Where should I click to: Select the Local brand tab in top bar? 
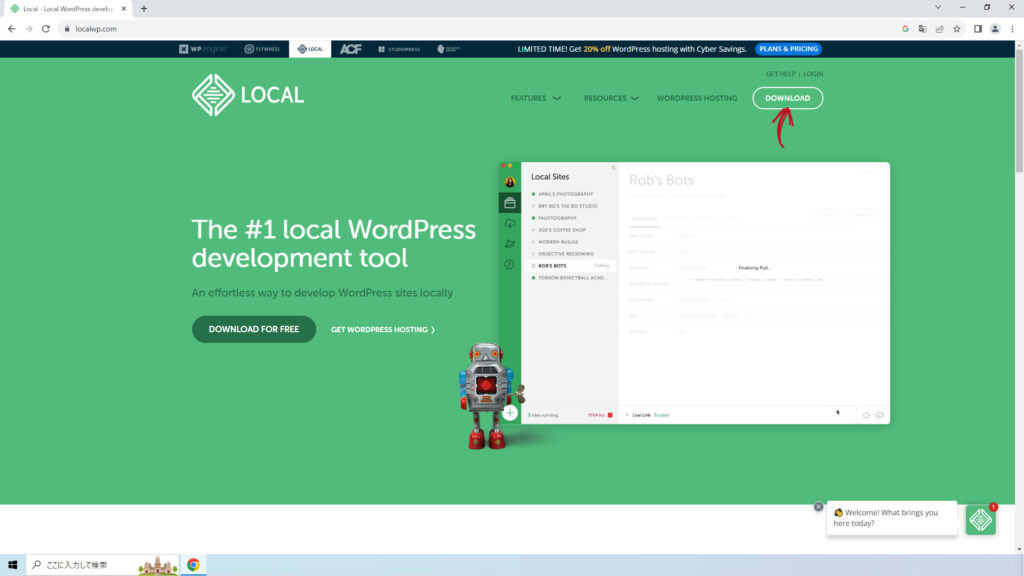[x=310, y=49]
